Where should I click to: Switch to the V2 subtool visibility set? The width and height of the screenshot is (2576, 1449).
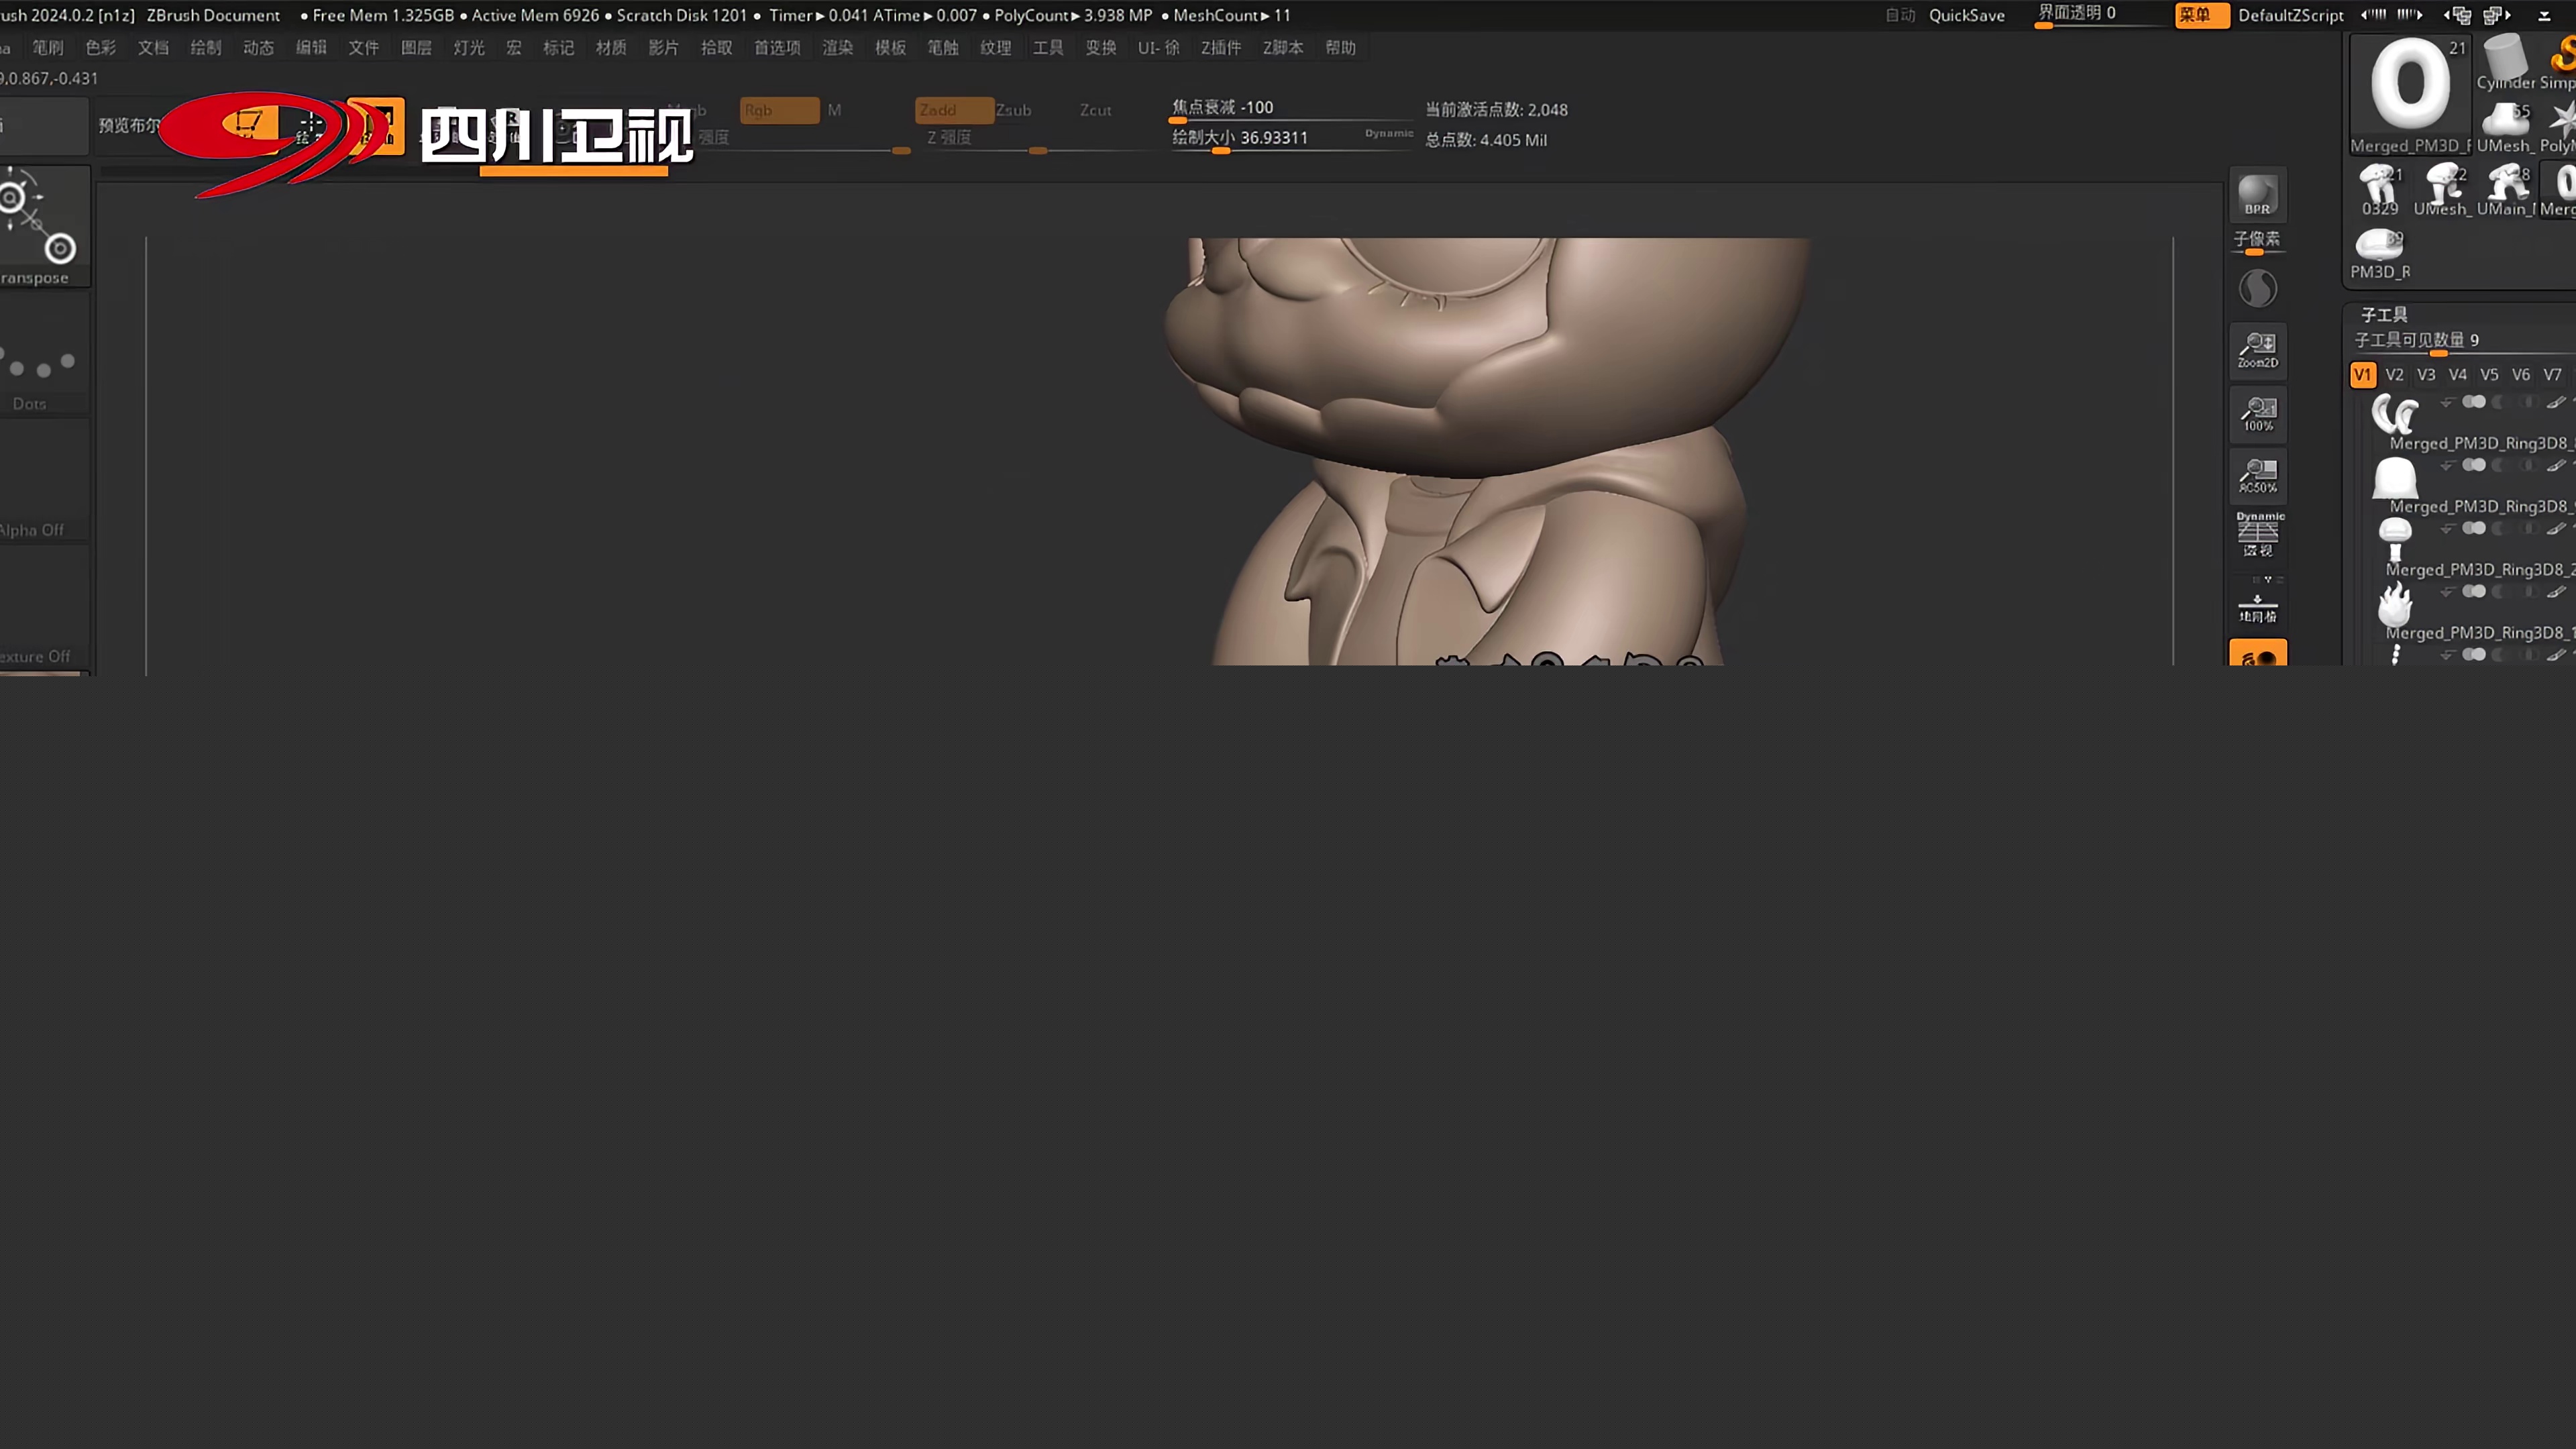coord(2394,375)
